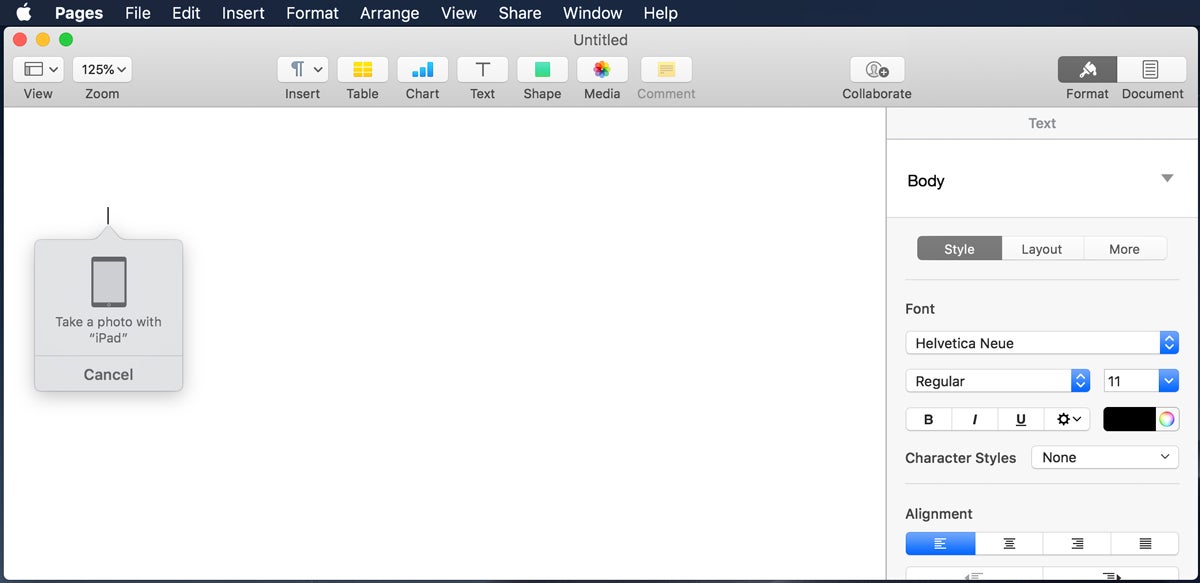
Task: Open the Format menu in menu bar
Action: point(312,13)
